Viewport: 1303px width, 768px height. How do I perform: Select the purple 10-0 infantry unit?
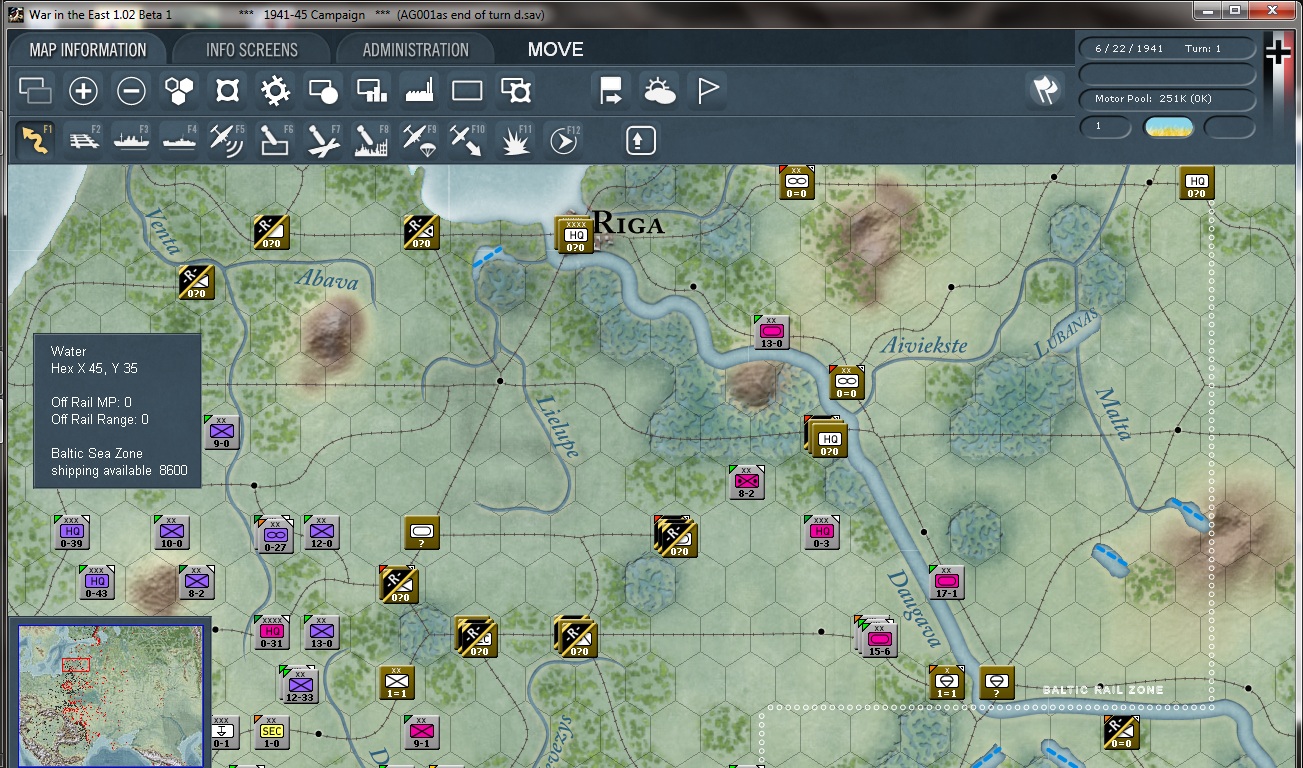[171, 532]
